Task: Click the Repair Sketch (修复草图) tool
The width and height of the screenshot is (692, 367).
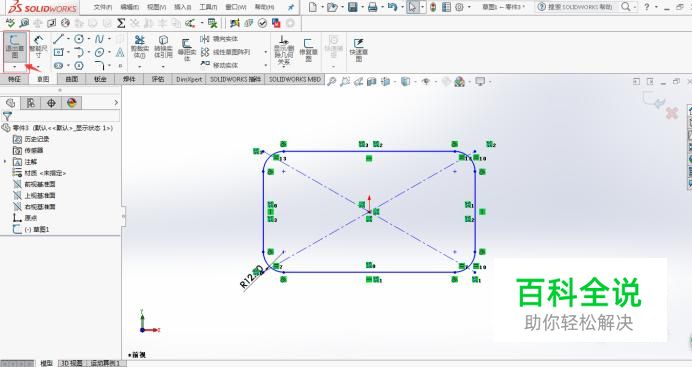Action: tap(308, 49)
